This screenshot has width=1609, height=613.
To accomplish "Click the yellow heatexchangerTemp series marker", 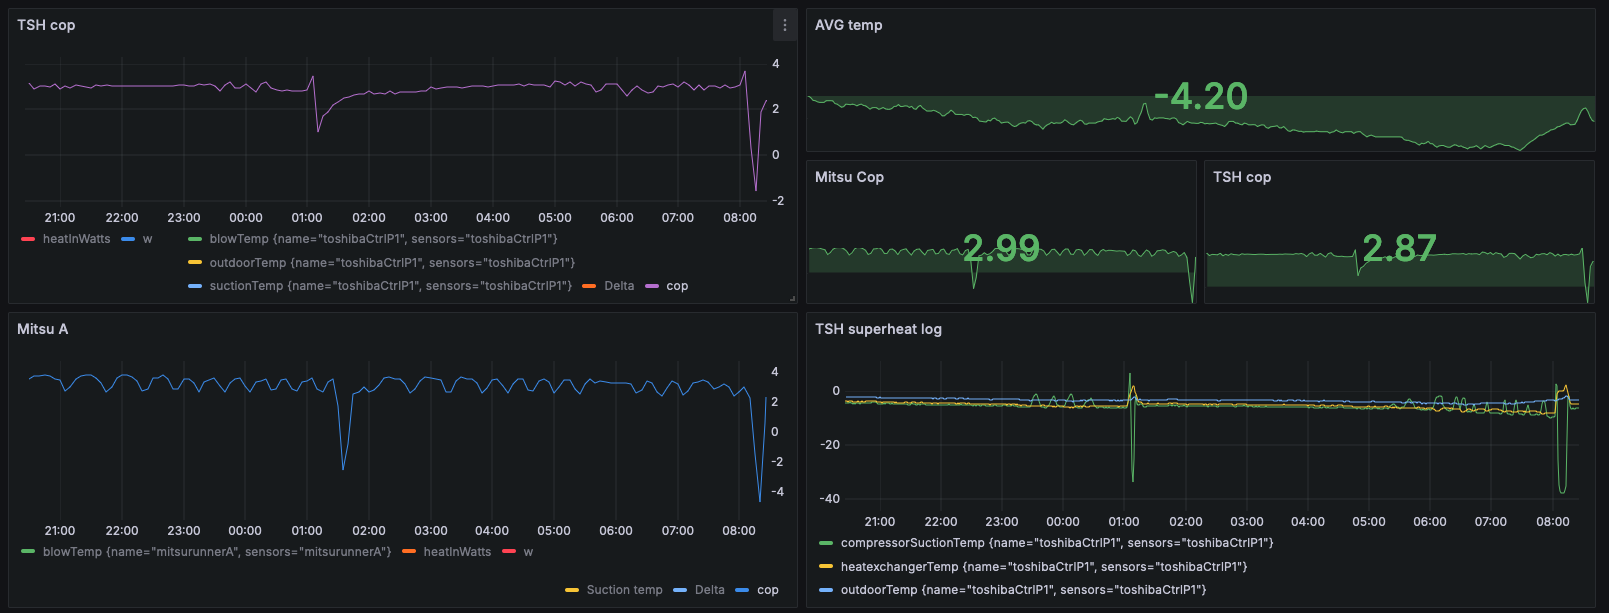I will tap(826, 567).
